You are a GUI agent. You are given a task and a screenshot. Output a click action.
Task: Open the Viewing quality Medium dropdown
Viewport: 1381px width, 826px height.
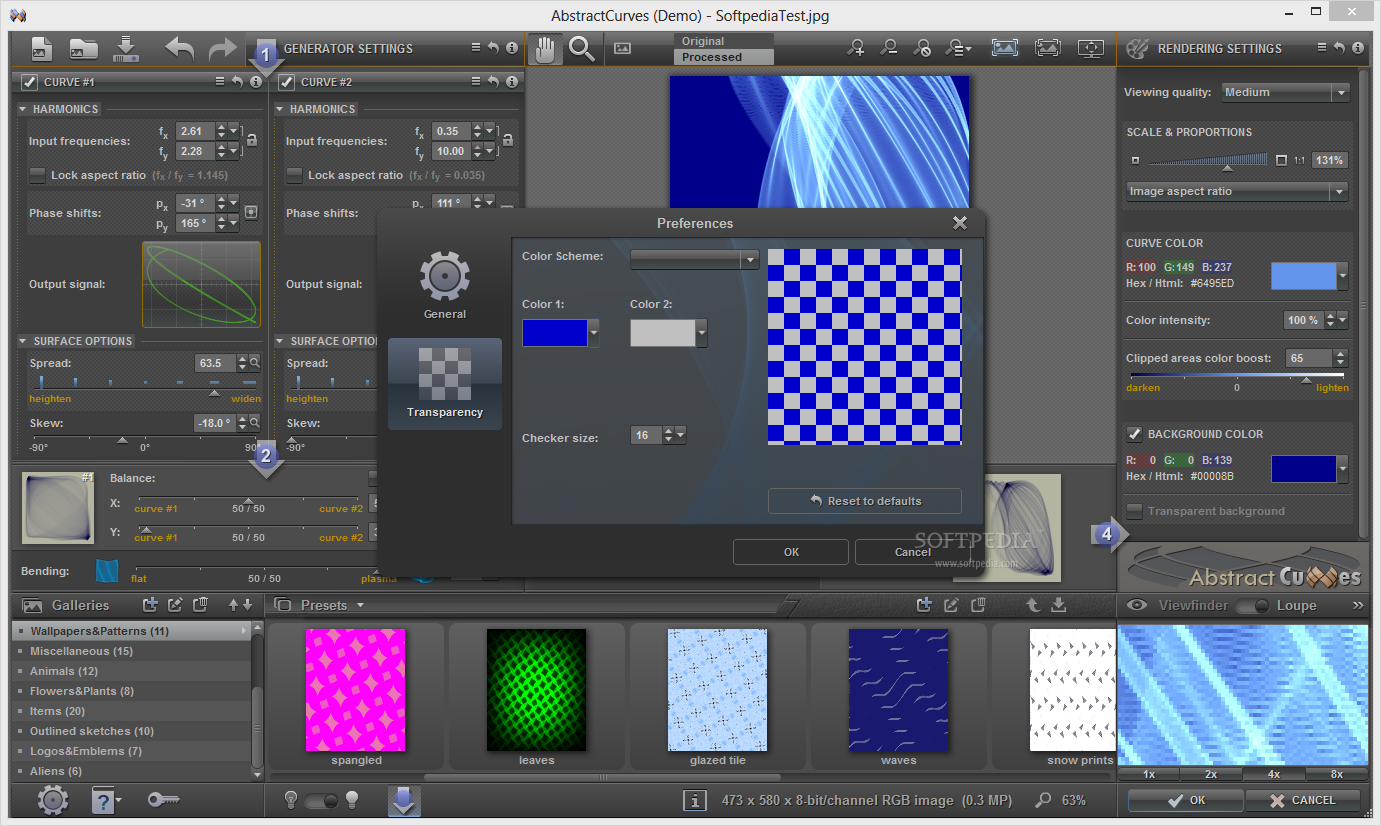1286,92
